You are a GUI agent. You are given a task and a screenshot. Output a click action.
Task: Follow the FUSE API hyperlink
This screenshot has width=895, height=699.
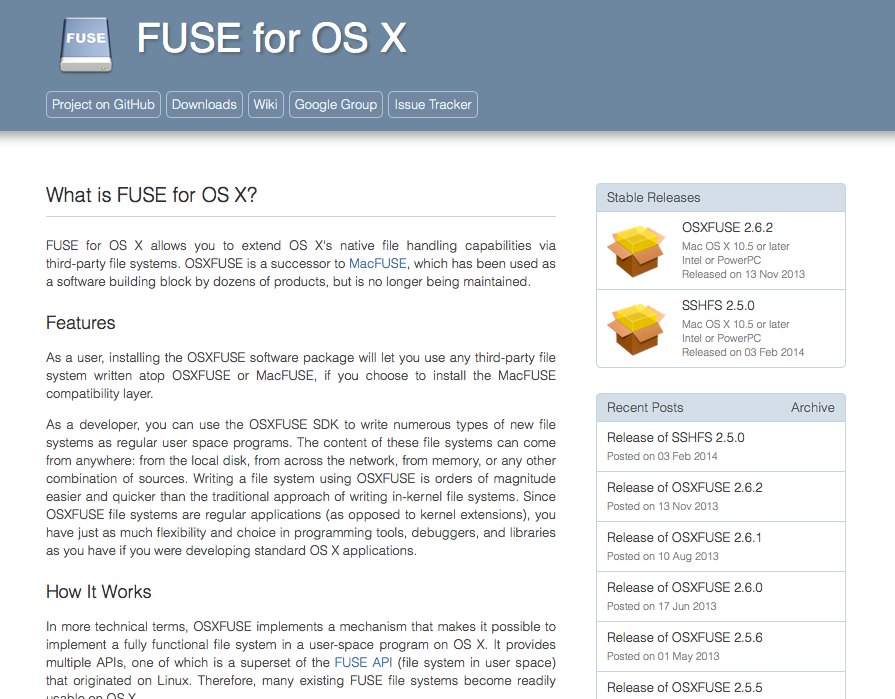tap(365, 663)
